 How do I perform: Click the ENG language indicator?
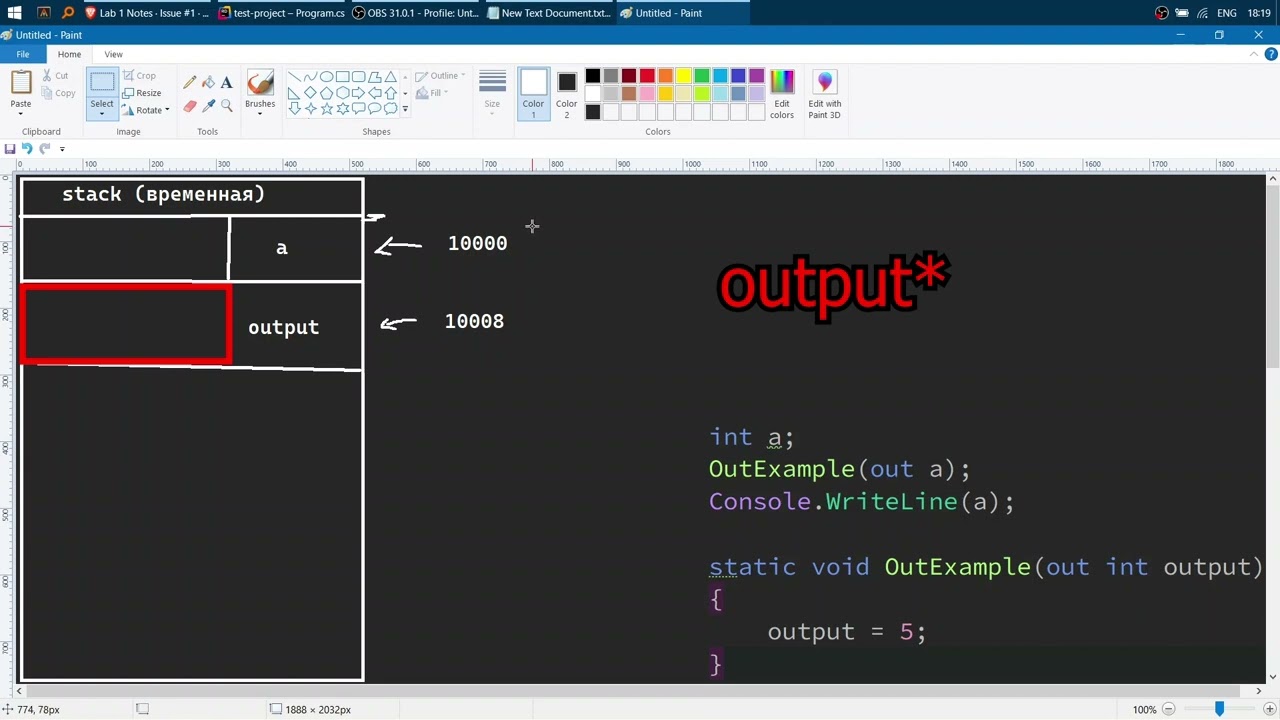tap(1227, 13)
